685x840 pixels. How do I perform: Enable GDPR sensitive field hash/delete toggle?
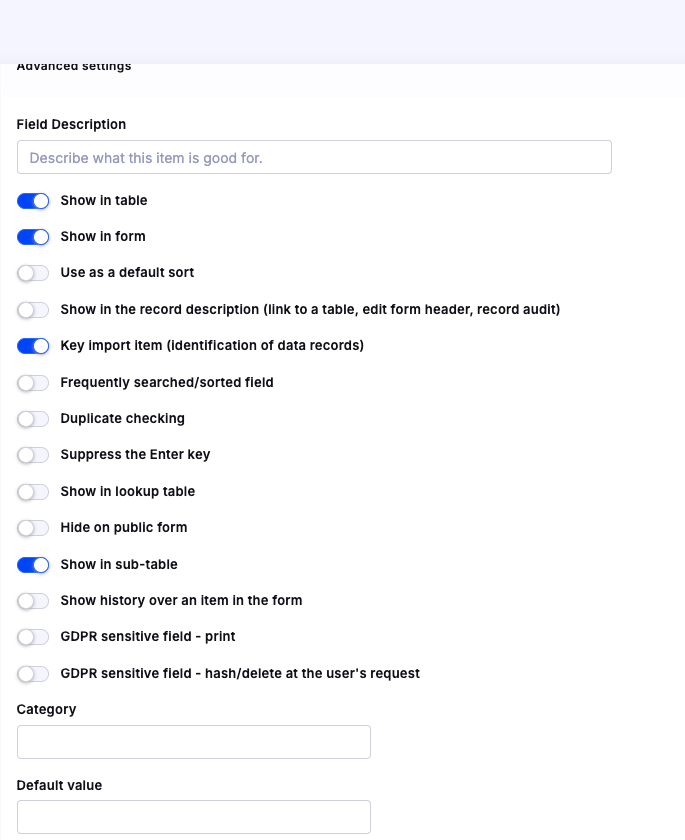[x=33, y=674]
